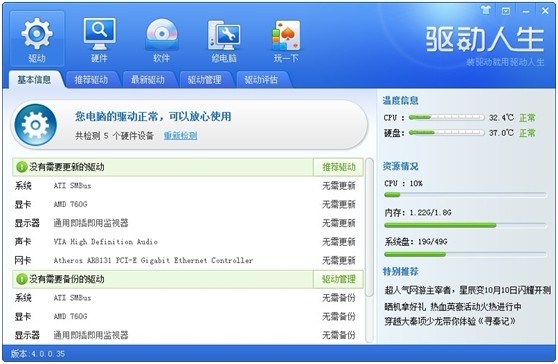Select ATI SMBus row under backup section

click(188, 297)
